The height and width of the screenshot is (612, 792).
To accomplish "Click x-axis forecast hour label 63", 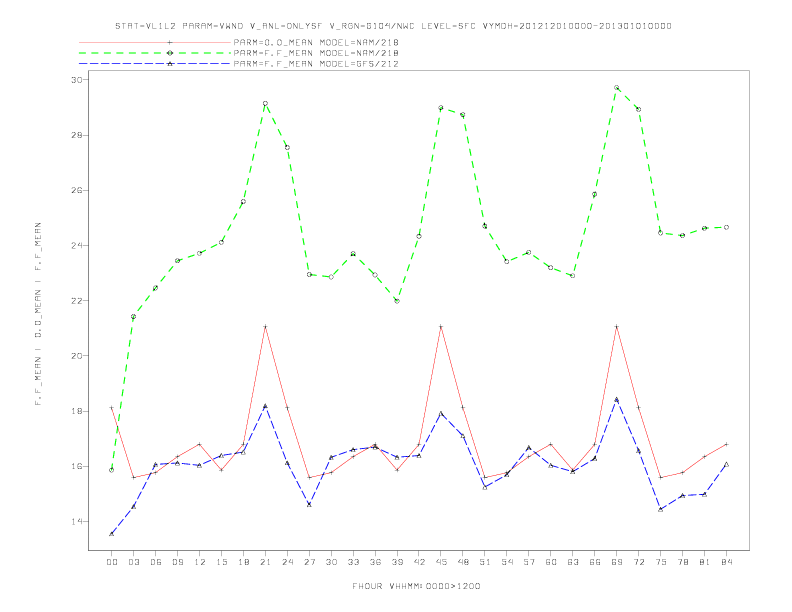I will click(x=573, y=562).
